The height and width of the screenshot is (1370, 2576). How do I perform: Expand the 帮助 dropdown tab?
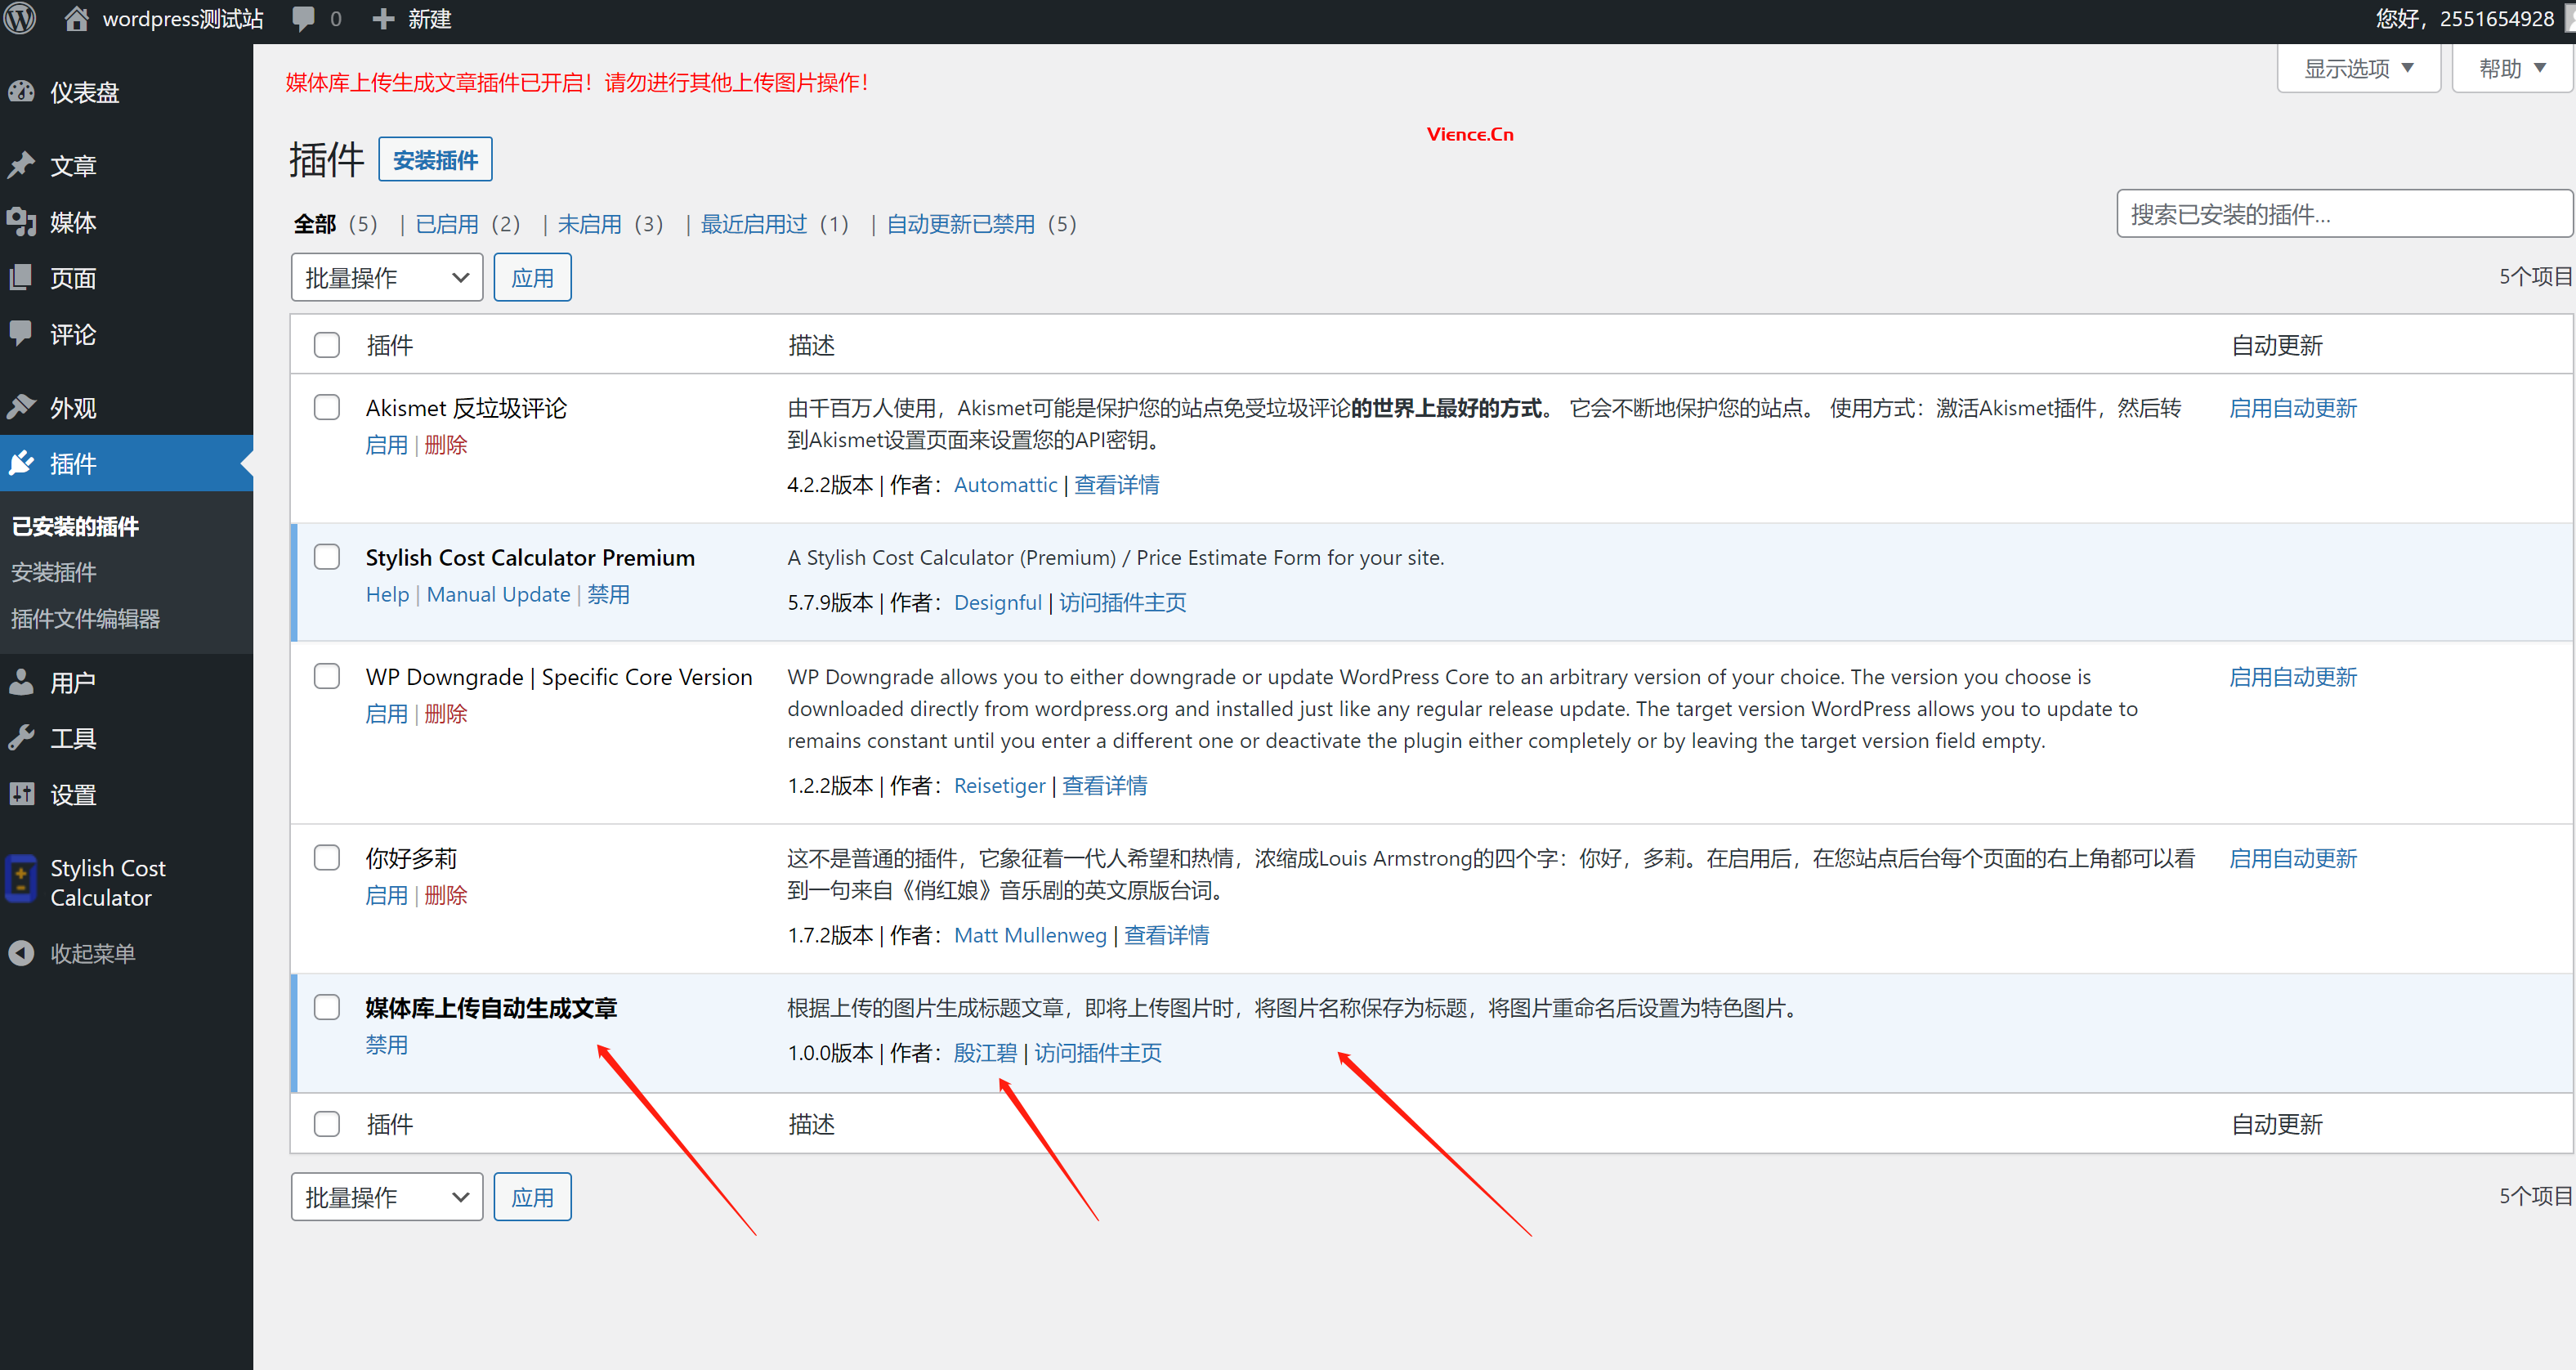[x=2510, y=68]
